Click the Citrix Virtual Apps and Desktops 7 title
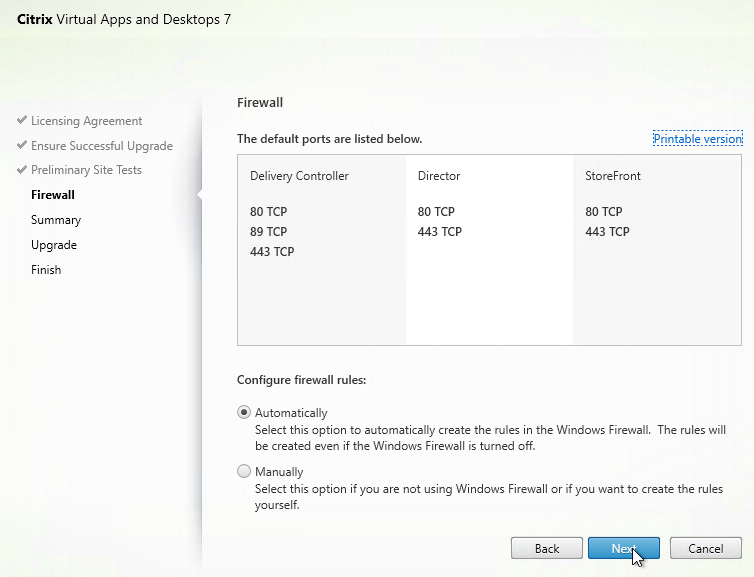The image size is (754, 577). coord(124,19)
